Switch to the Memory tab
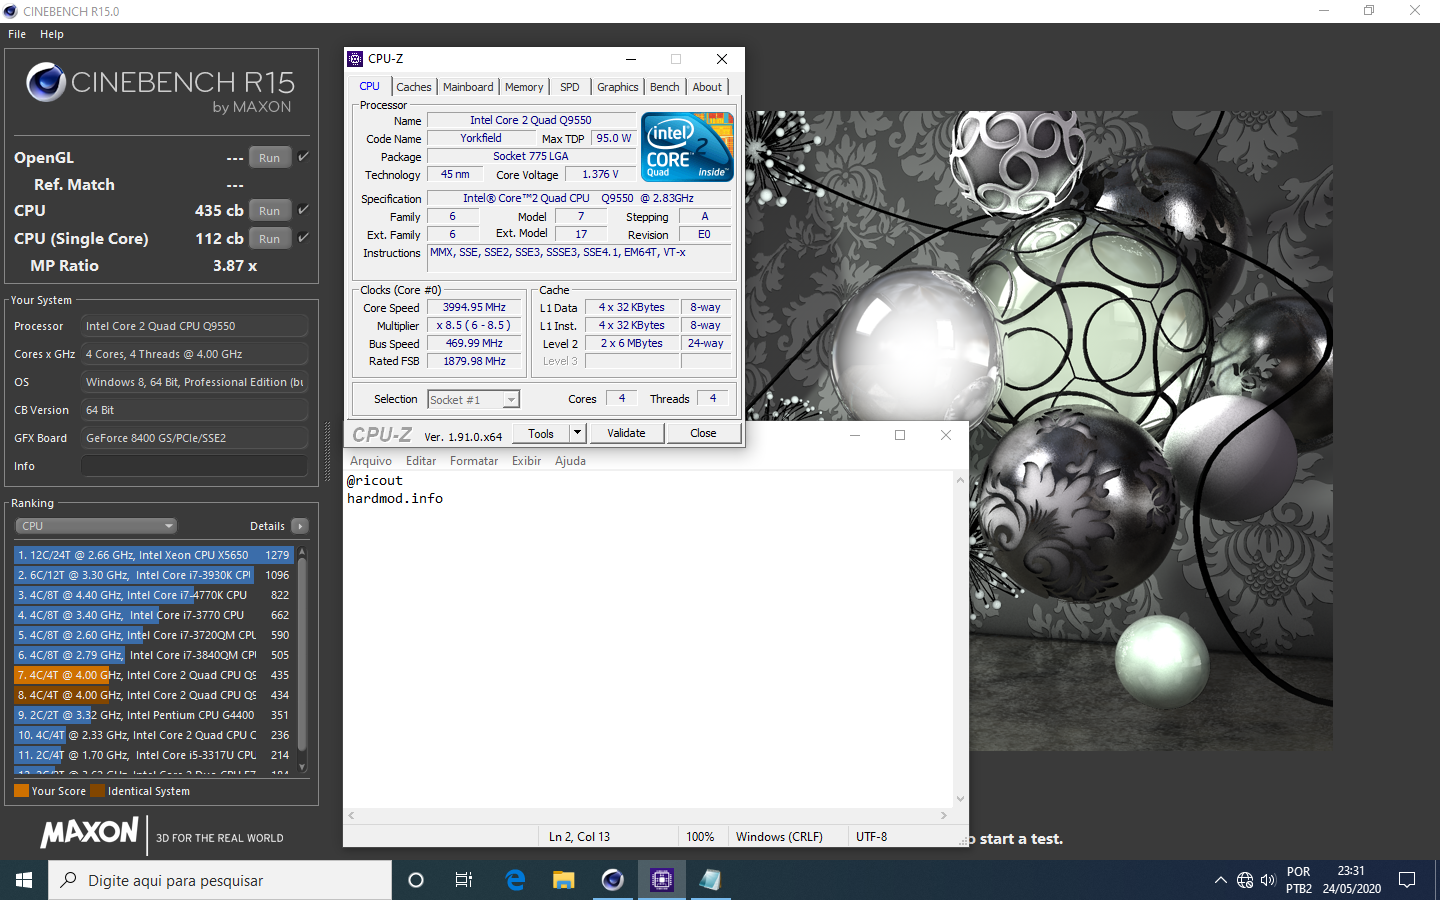Viewport: 1440px width, 900px height. [x=524, y=87]
